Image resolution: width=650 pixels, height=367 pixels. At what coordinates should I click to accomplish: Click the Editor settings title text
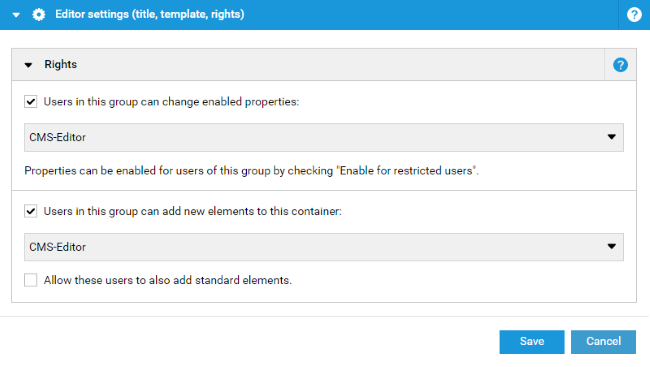click(150, 15)
